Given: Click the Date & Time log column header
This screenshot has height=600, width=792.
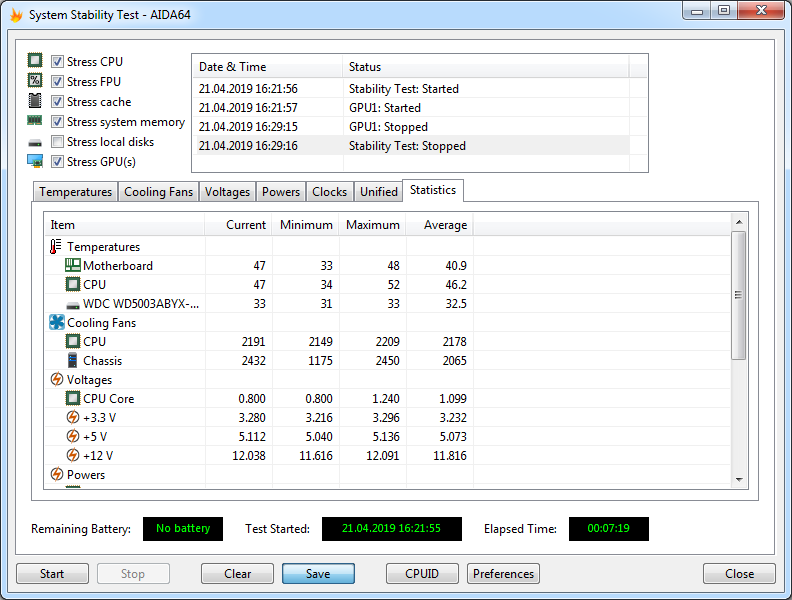Looking at the screenshot, I should coord(268,67).
